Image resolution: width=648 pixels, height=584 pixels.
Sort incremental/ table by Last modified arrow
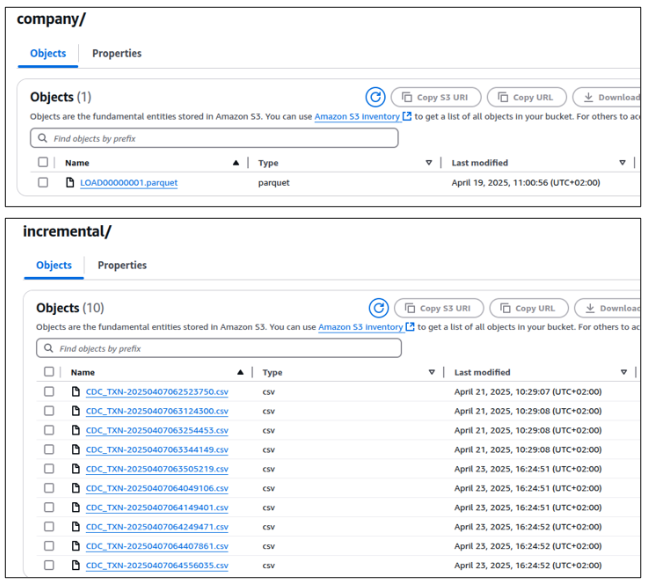624,372
